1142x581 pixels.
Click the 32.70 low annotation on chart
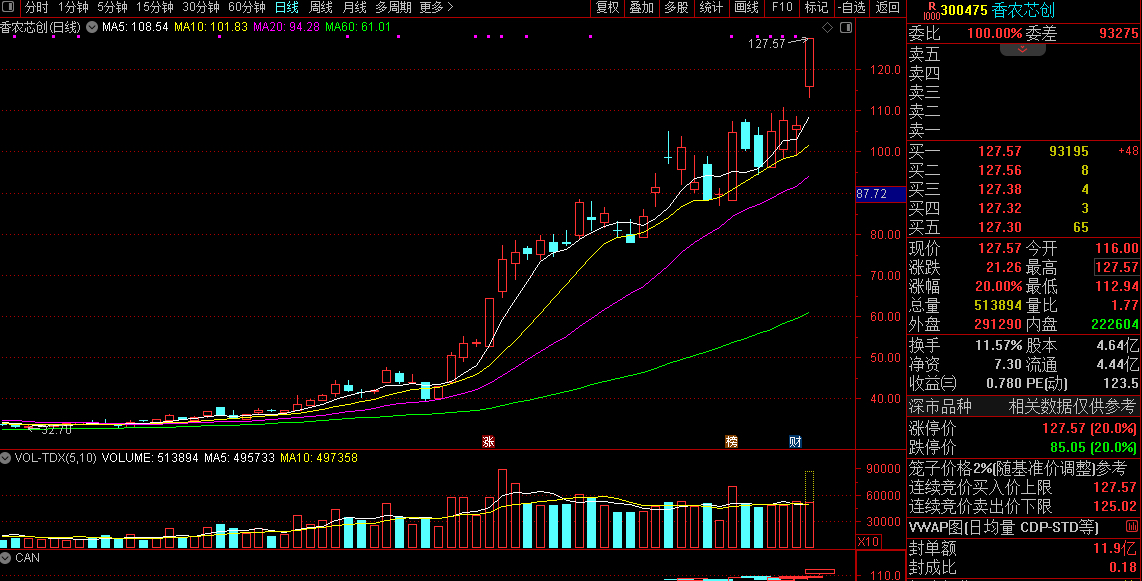point(56,430)
